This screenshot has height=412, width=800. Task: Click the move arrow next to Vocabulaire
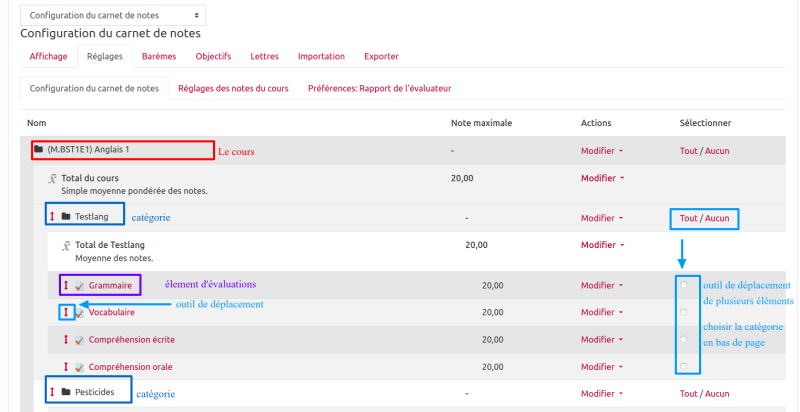coord(66,313)
